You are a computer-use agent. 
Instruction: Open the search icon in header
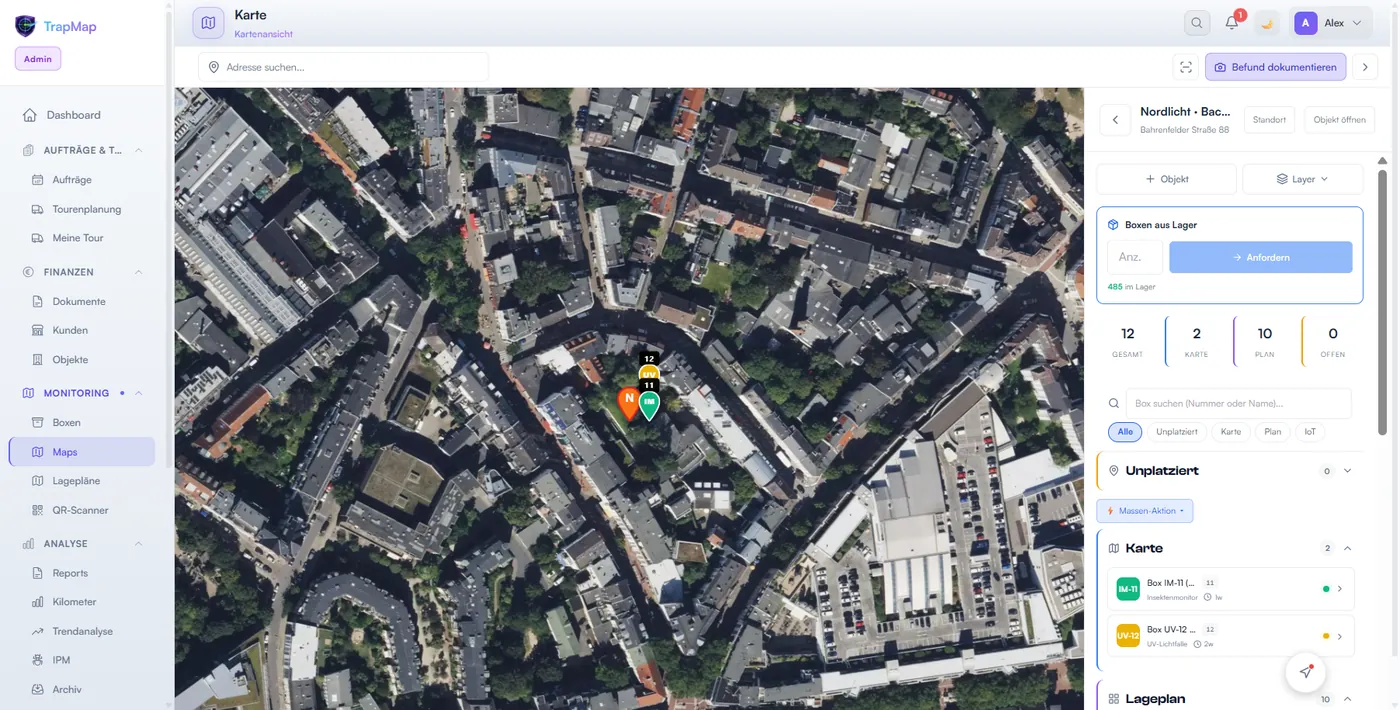[x=1196, y=23]
